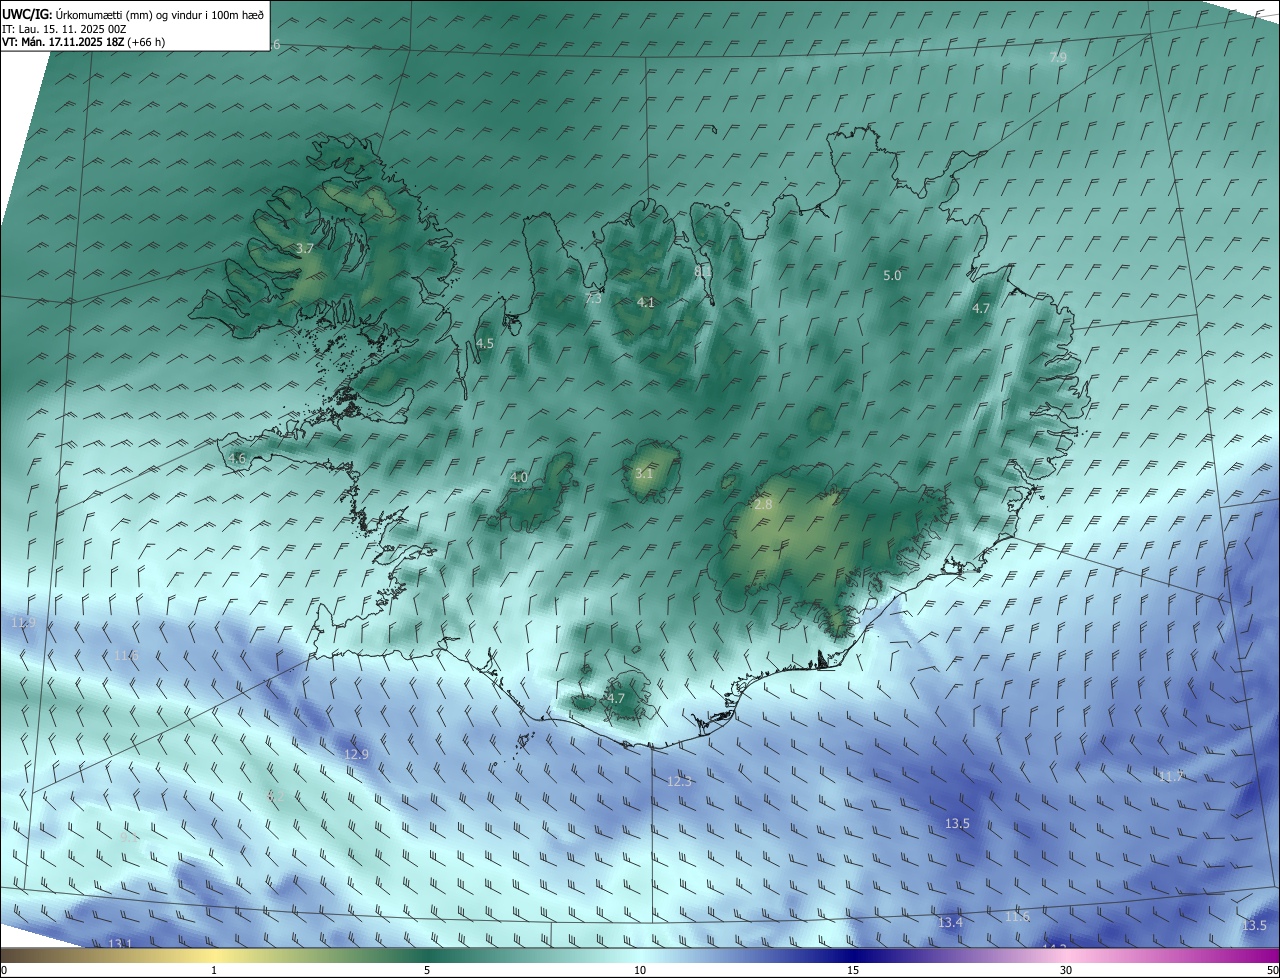Click the 12.3 value south of Iceland
This screenshot has height=978, width=1280.
pos(679,781)
